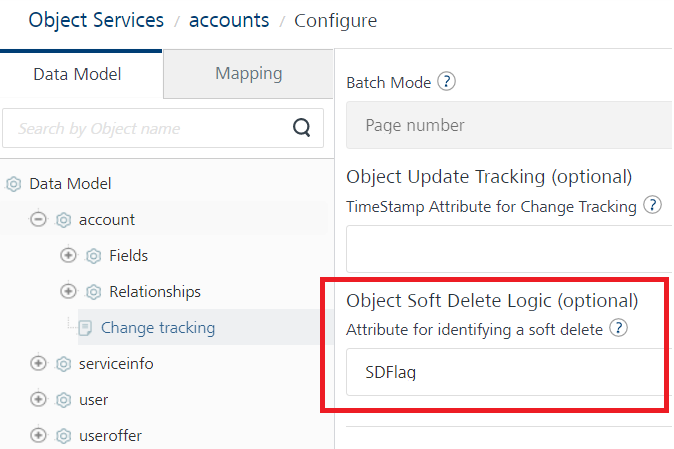
Task: Expand the Relationships node
Action: pyautogui.click(x=68, y=291)
